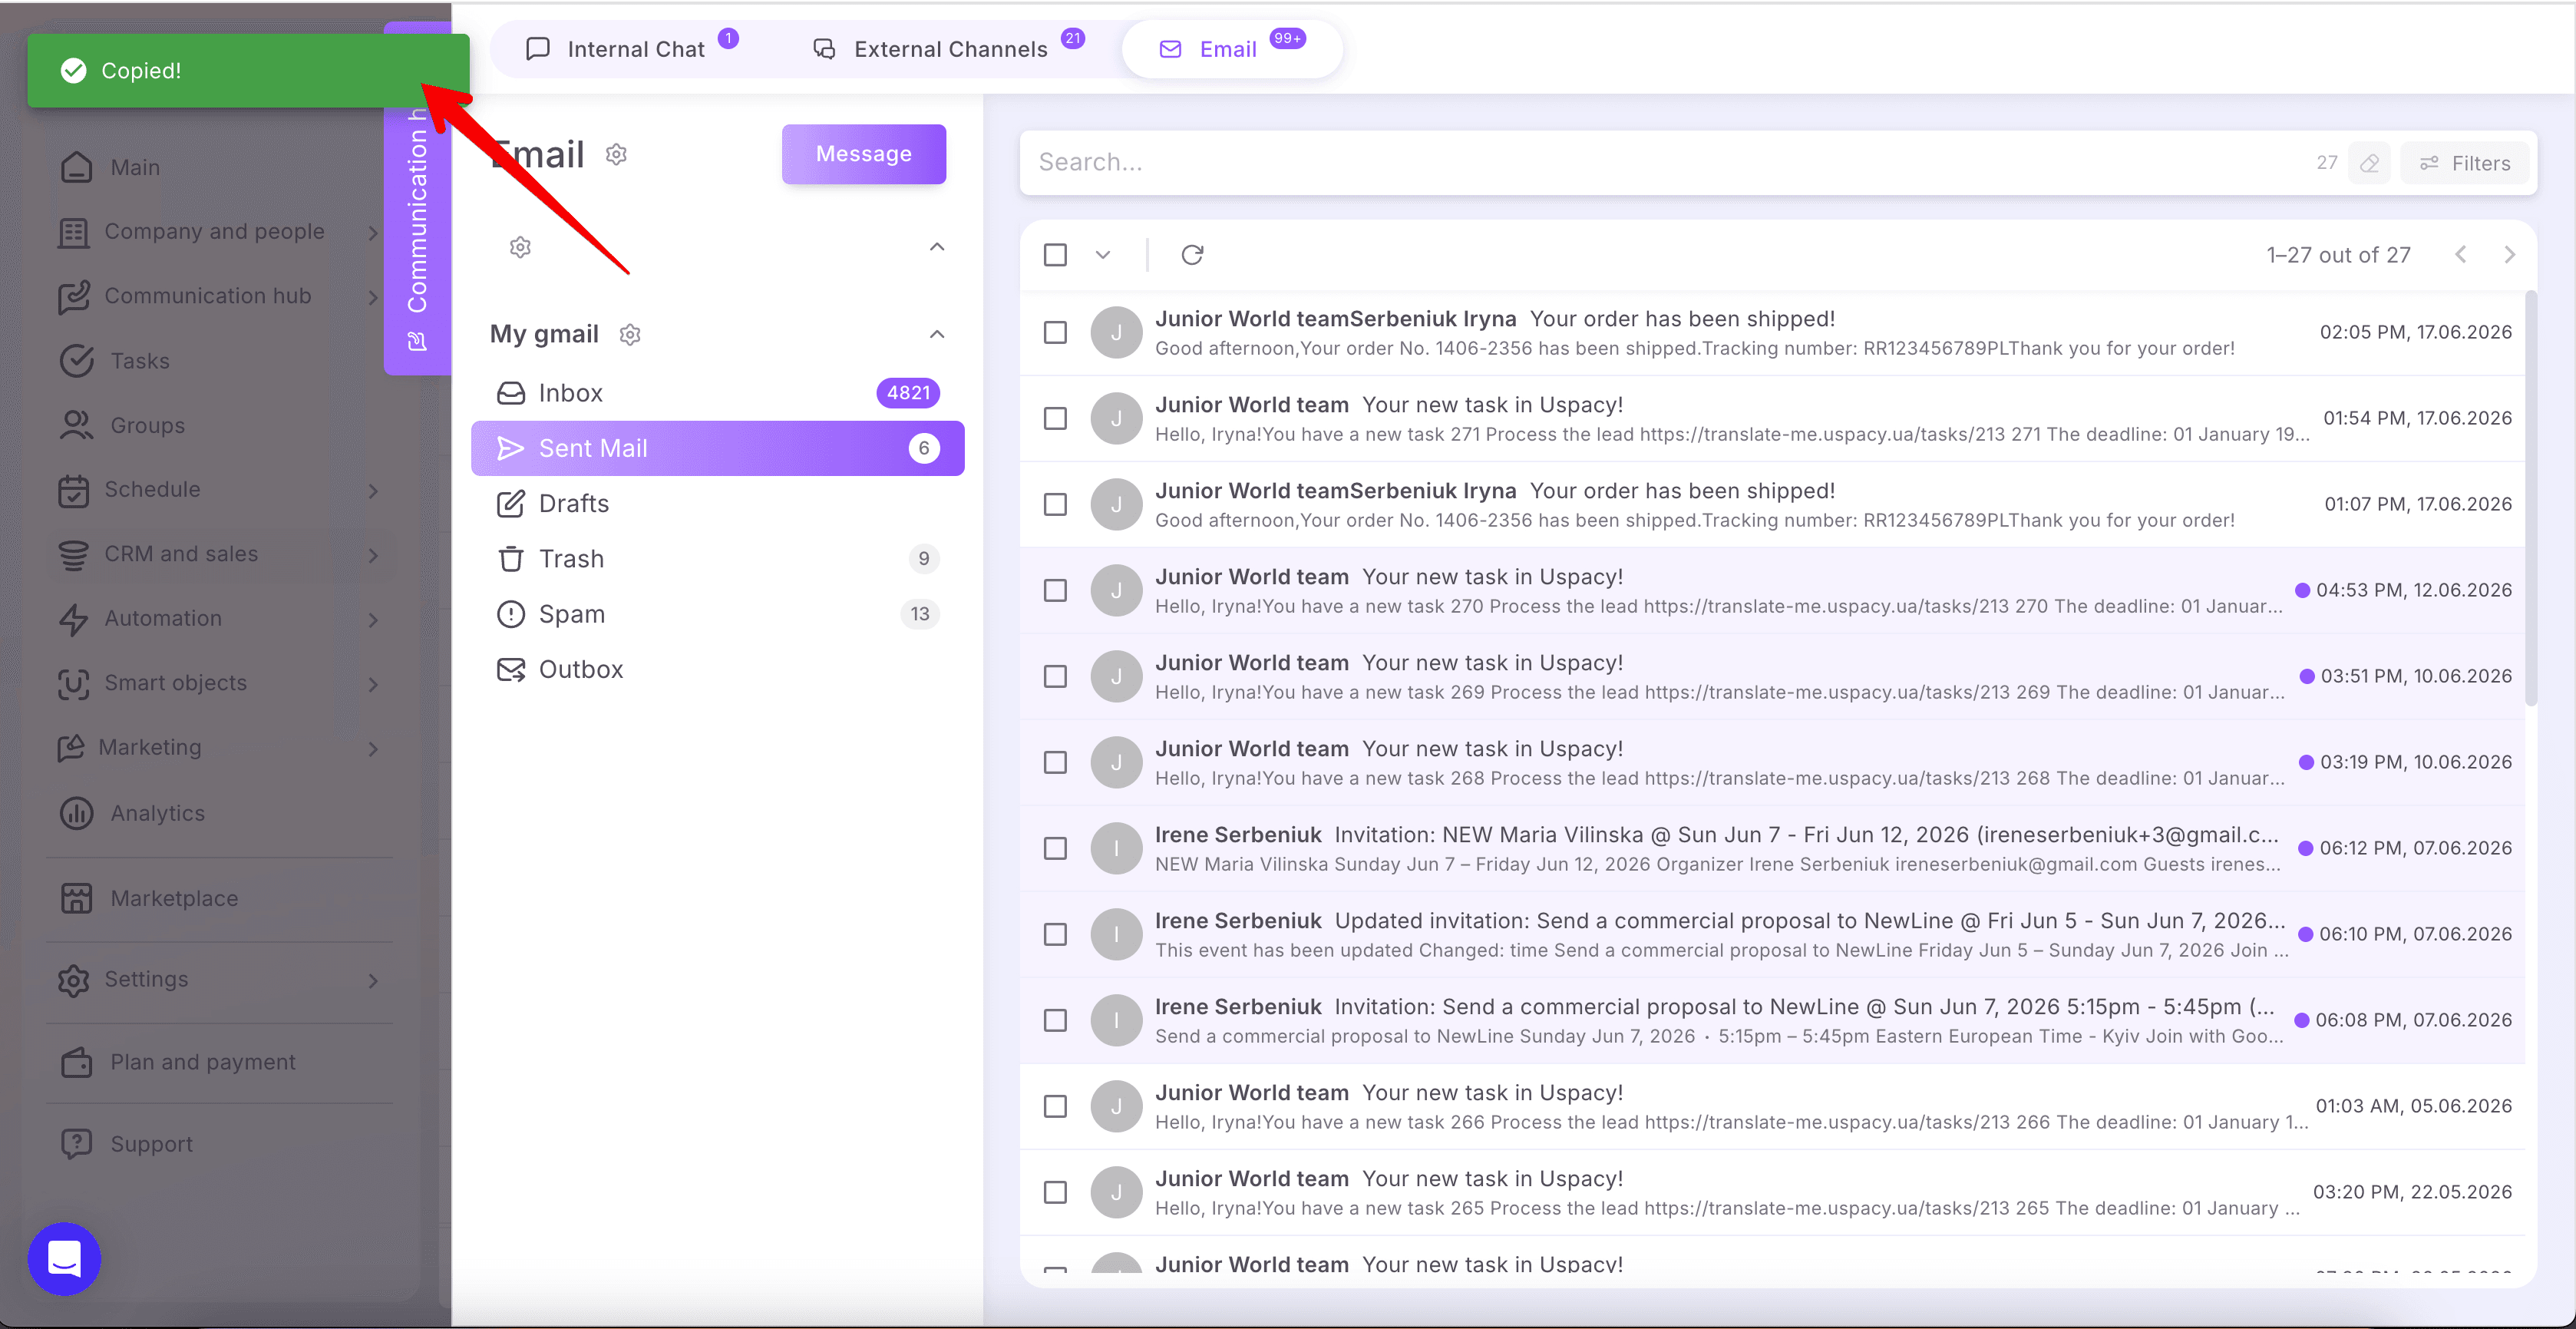Check the task 269 email checkbox
2576x1329 pixels.
point(1055,676)
